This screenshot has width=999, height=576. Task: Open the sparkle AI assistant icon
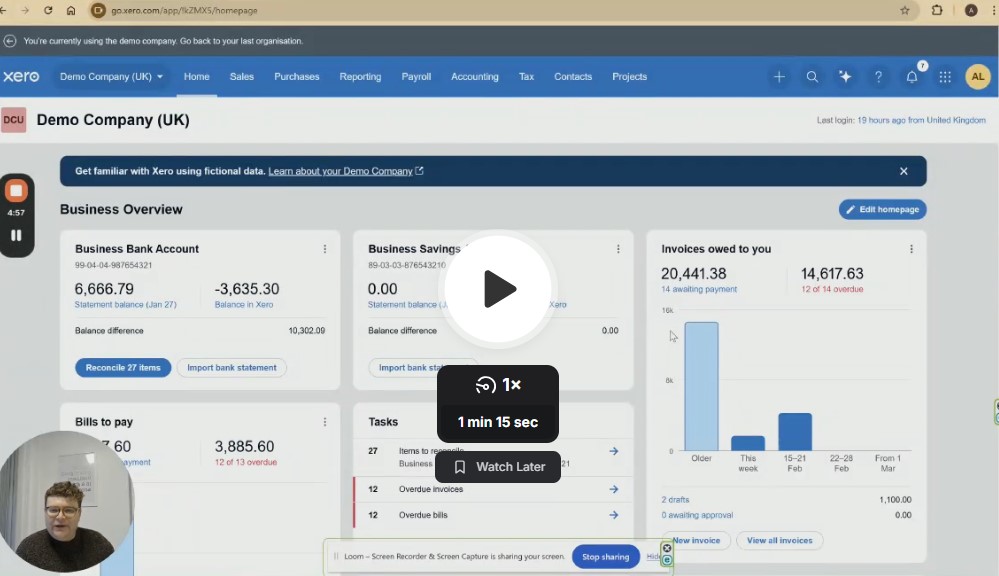[845, 76]
